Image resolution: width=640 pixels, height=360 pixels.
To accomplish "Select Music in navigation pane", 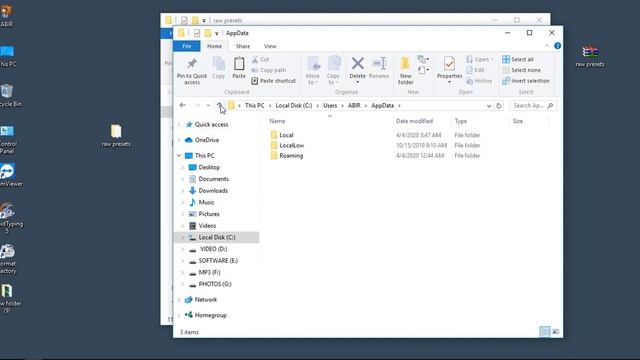I will click(206, 202).
